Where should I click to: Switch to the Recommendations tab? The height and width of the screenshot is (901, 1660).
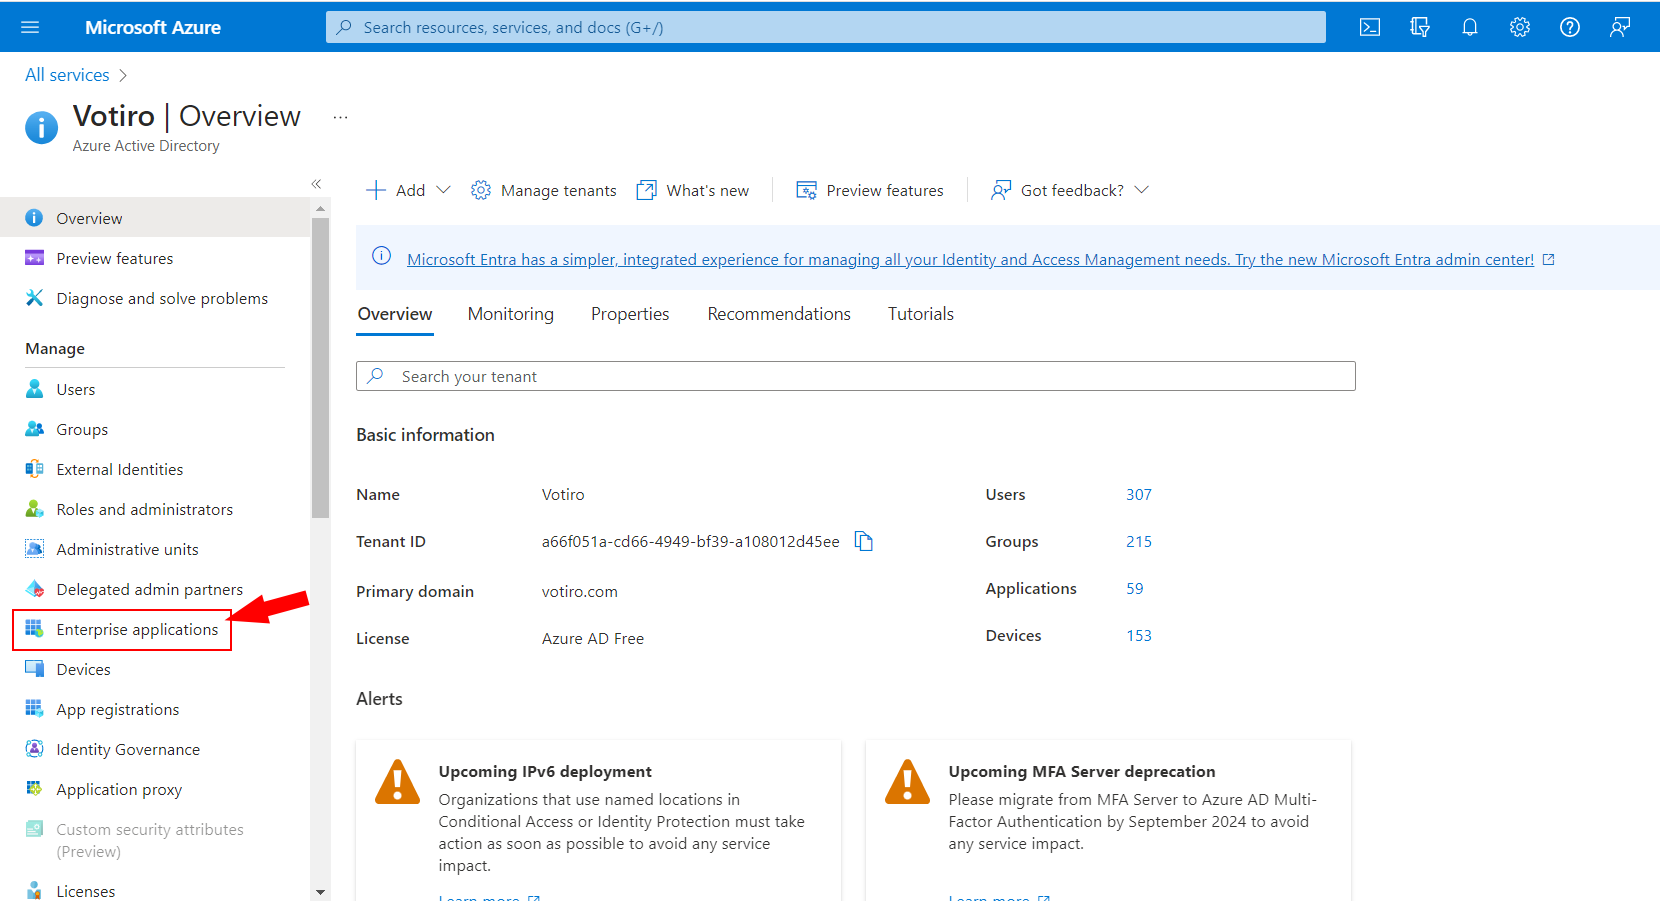(779, 314)
